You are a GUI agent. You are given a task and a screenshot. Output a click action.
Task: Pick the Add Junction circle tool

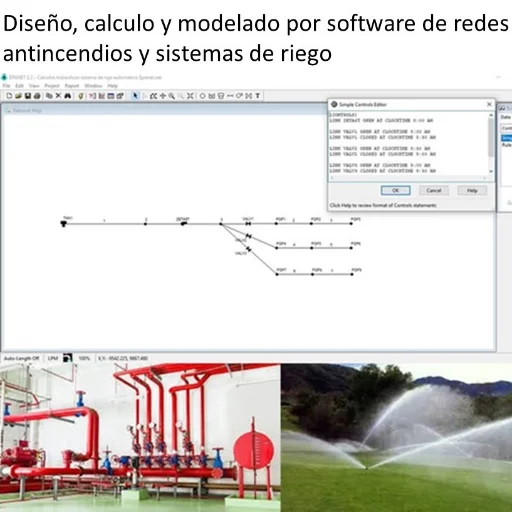point(202,96)
